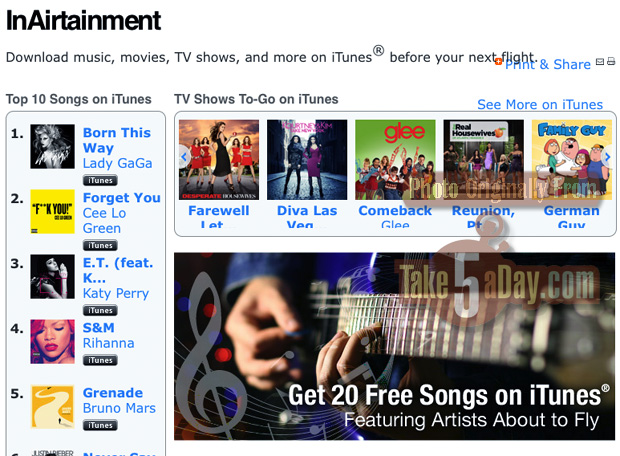Show next TV shows with right carousel arrow
620x456 pixels.
[x=607, y=157]
